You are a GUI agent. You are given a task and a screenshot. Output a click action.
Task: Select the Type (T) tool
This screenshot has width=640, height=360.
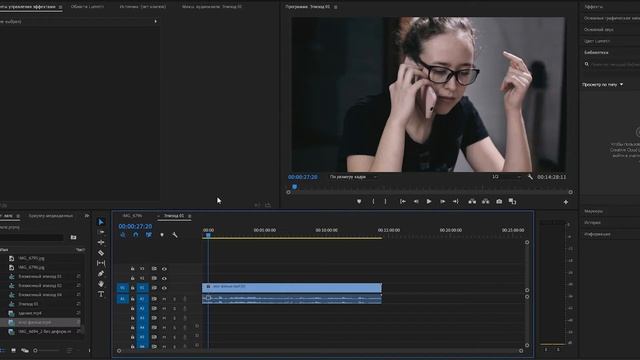pyautogui.click(x=101, y=294)
